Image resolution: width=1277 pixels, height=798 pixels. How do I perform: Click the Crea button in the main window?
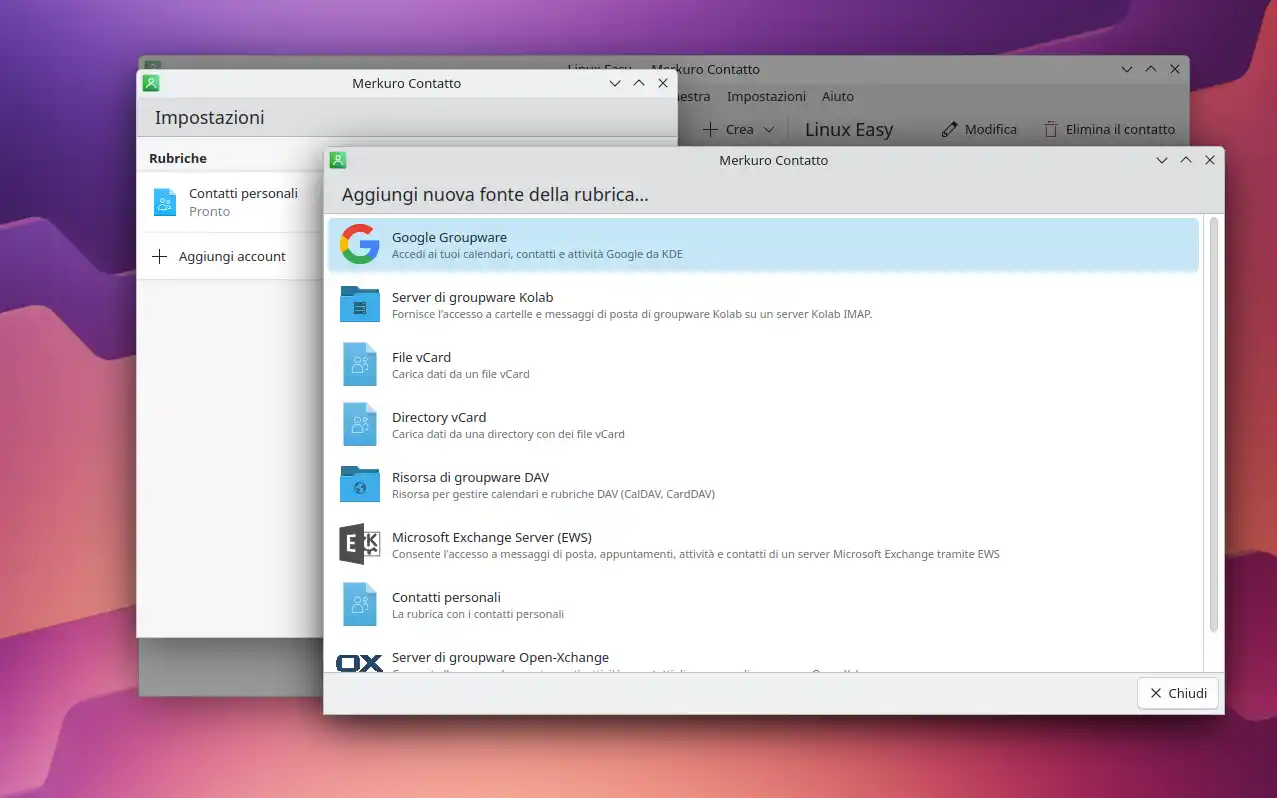click(x=739, y=129)
